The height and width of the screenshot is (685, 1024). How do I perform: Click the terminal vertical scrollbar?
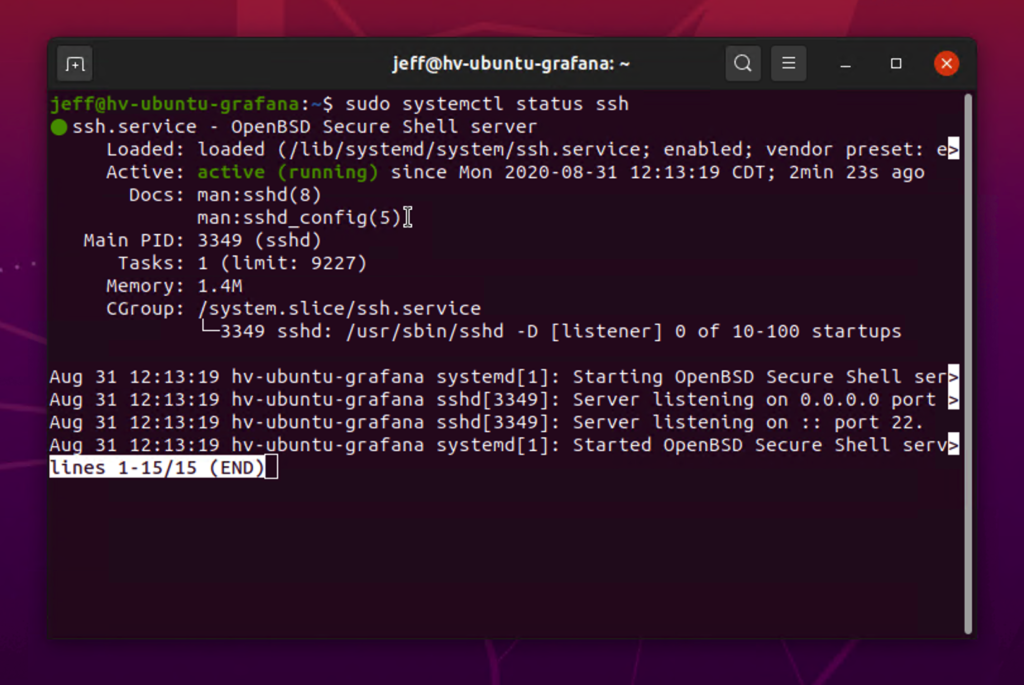pos(968,364)
